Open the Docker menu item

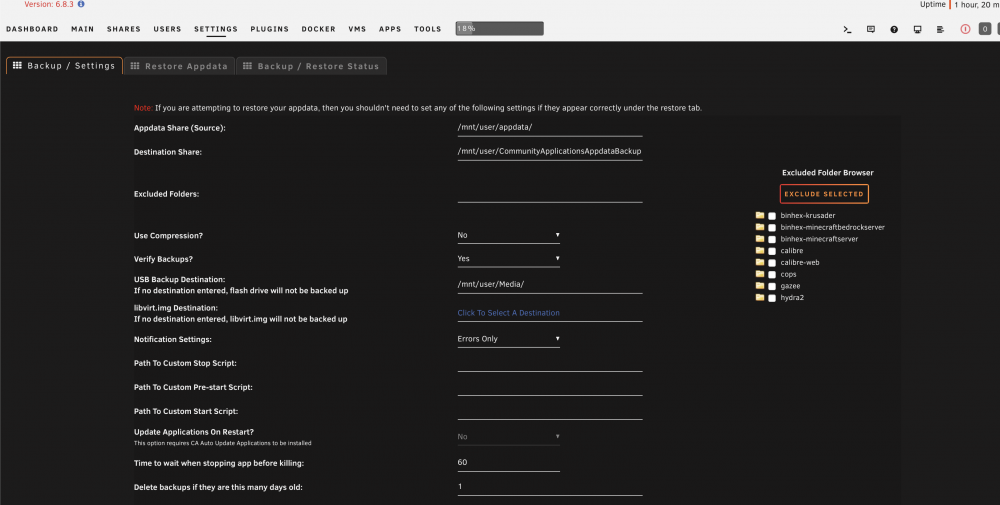(318, 29)
